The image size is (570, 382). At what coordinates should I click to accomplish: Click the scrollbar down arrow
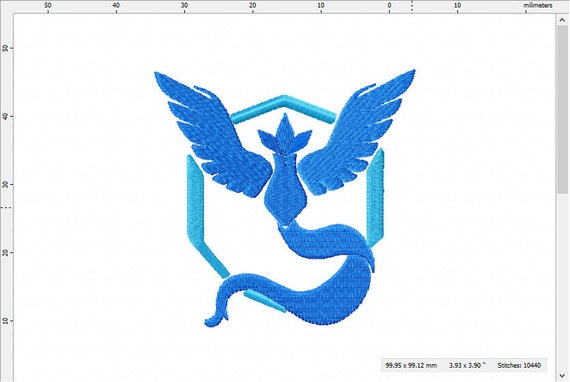[562, 375]
